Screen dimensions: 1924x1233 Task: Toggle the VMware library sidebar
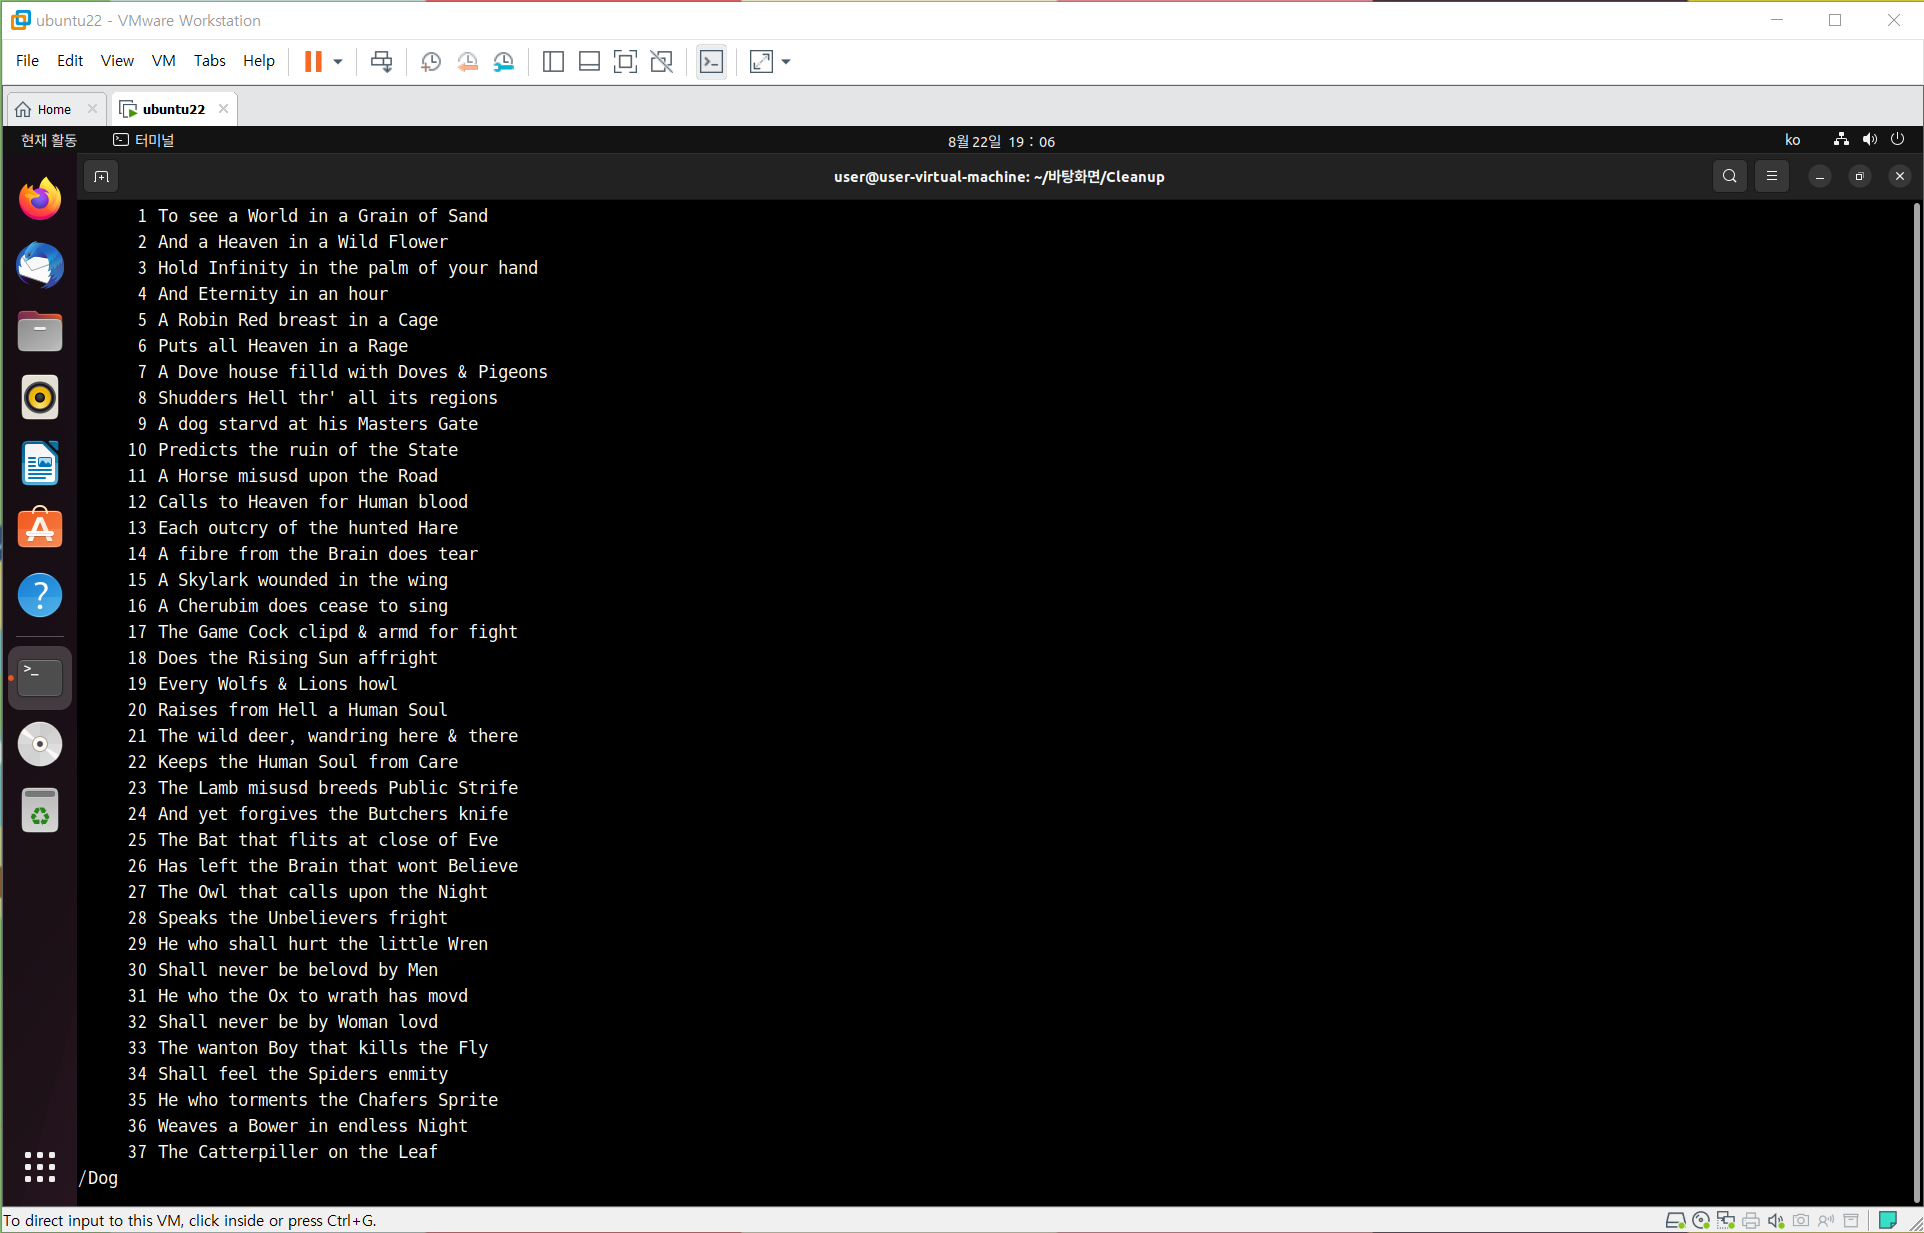pyautogui.click(x=553, y=62)
